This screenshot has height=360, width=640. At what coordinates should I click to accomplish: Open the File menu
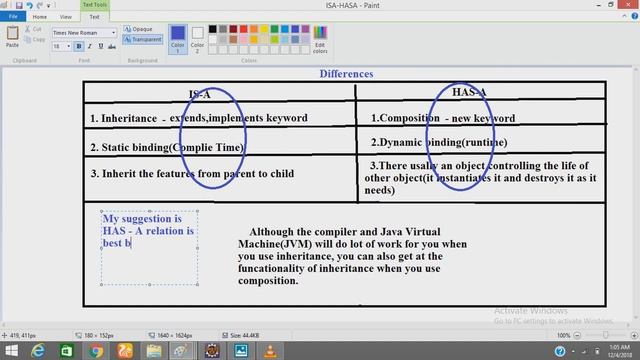pos(13,16)
